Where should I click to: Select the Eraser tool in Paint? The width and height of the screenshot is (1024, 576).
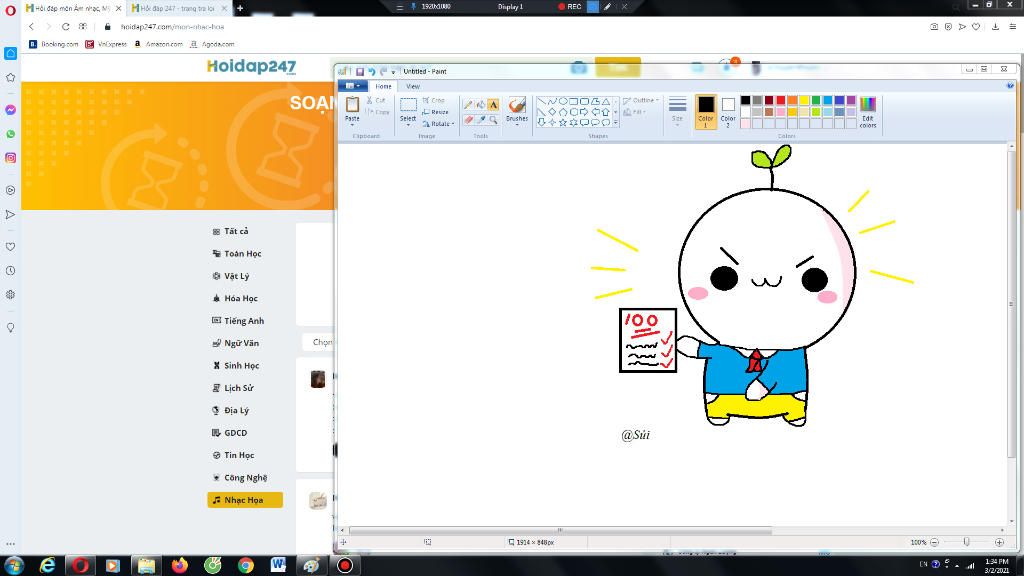[x=468, y=120]
